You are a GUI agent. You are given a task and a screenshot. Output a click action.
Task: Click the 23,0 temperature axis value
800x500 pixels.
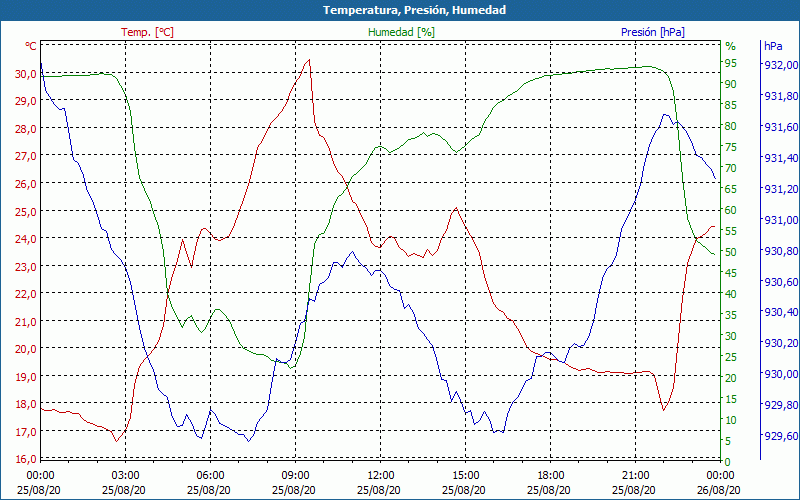pyautogui.click(x=26, y=266)
